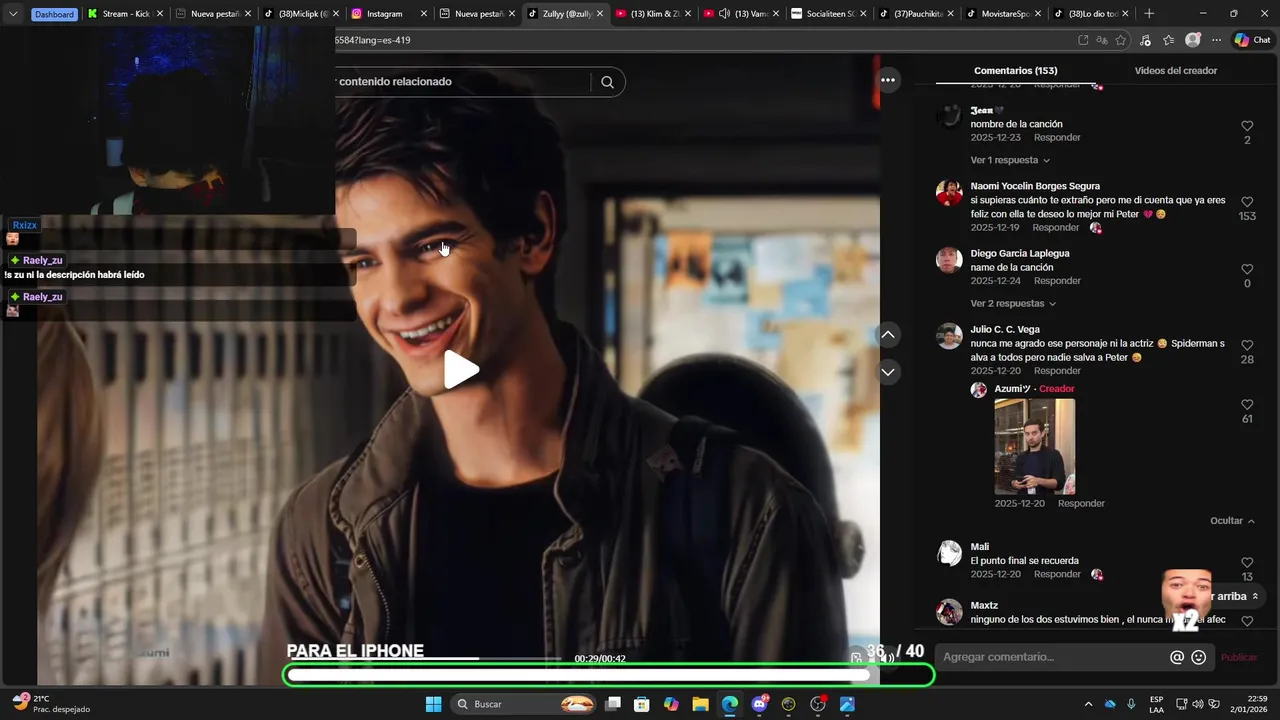Like Mali's comment
Image resolution: width=1280 pixels, height=720 pixels.
[x=1247, y=563]
